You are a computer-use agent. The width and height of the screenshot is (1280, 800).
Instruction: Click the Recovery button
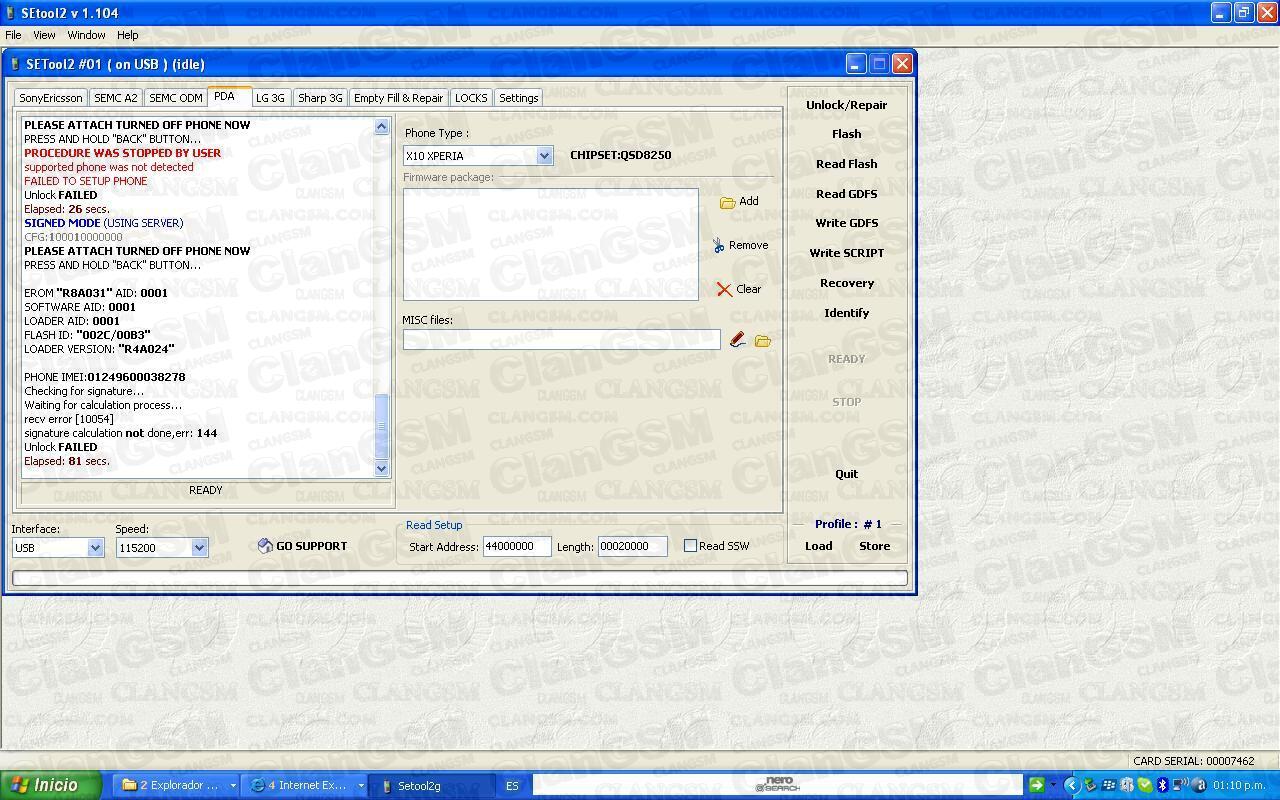[x=847, y=283]
